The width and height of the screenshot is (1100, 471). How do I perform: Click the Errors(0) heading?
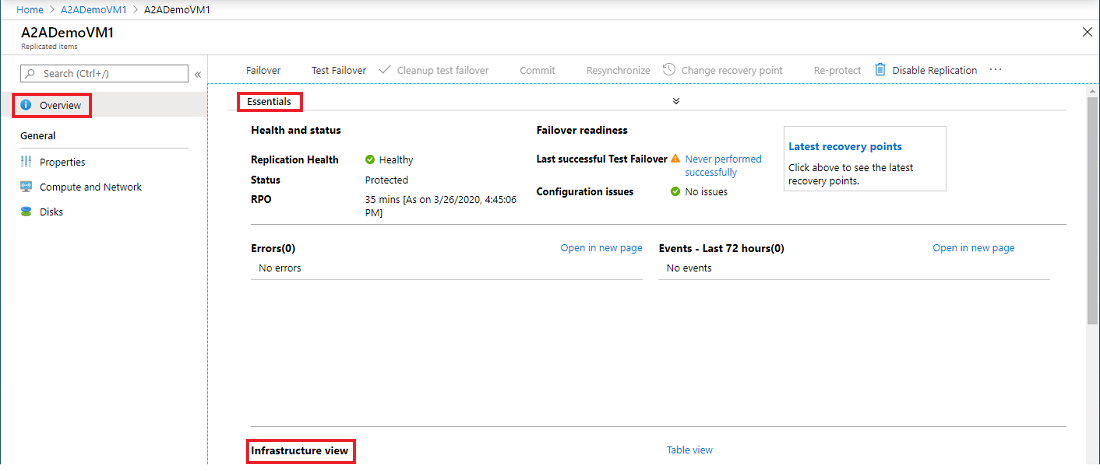point(273,248)
